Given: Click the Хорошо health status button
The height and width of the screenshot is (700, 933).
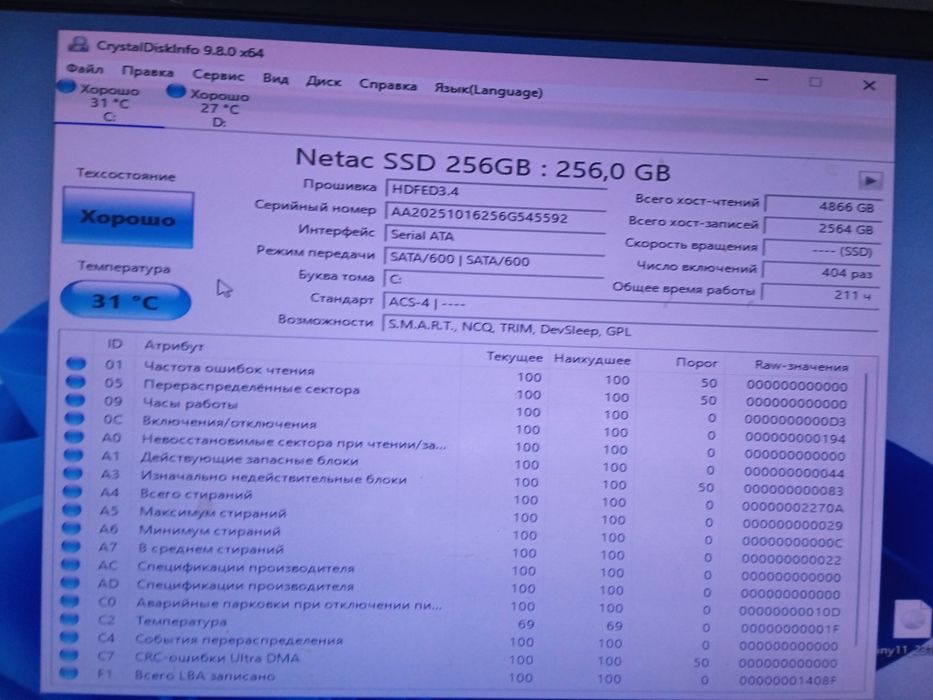Looking at the screenshot, I should pyautogui.click(x=128, y=218).
